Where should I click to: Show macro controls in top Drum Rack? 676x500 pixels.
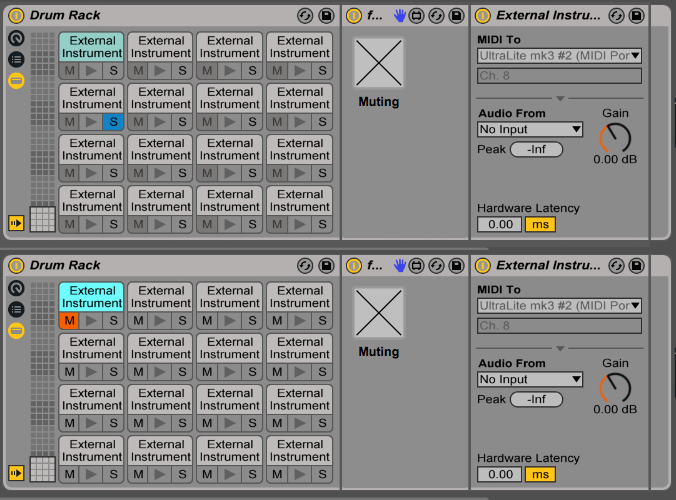[16, 38]
